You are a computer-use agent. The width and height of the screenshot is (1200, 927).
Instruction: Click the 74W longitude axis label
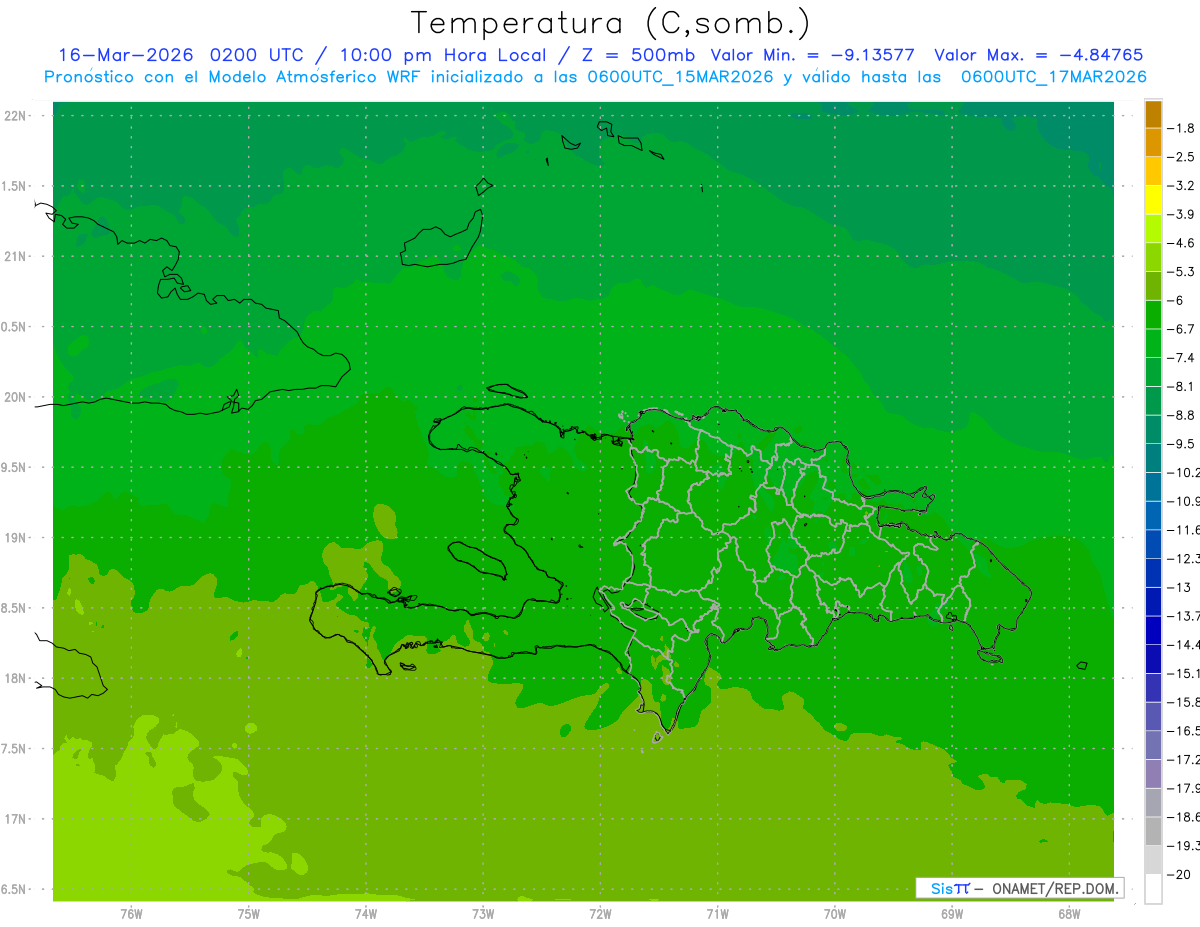pos(366,913)
